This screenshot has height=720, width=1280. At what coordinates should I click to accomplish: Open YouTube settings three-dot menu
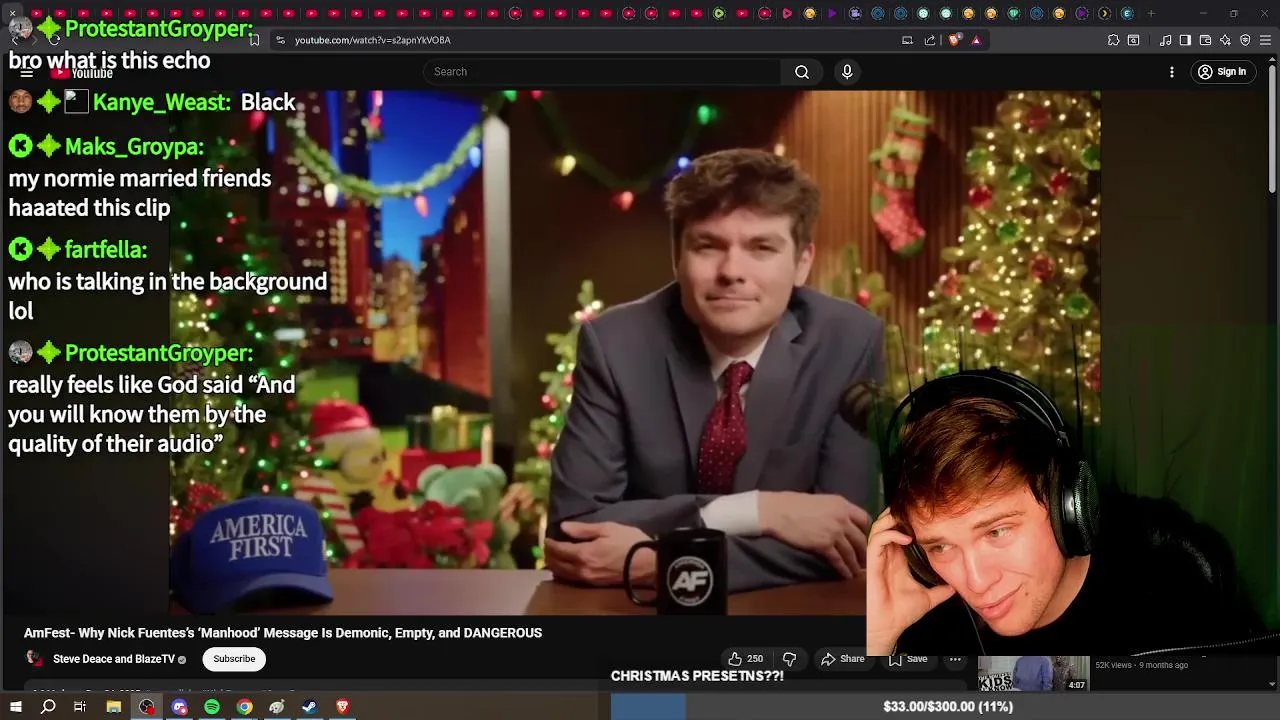[x=1172, y=72]
